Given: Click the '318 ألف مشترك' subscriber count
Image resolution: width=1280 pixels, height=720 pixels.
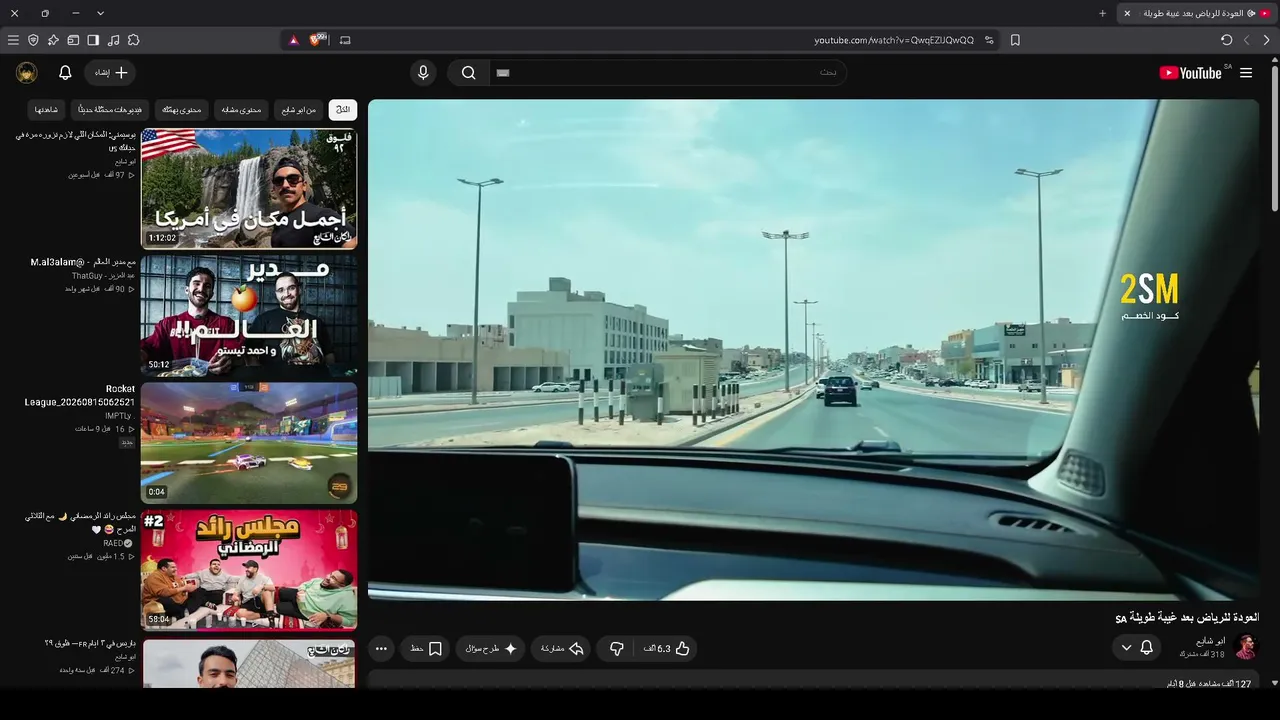Looking at the screenshot, I should 1202,654.
